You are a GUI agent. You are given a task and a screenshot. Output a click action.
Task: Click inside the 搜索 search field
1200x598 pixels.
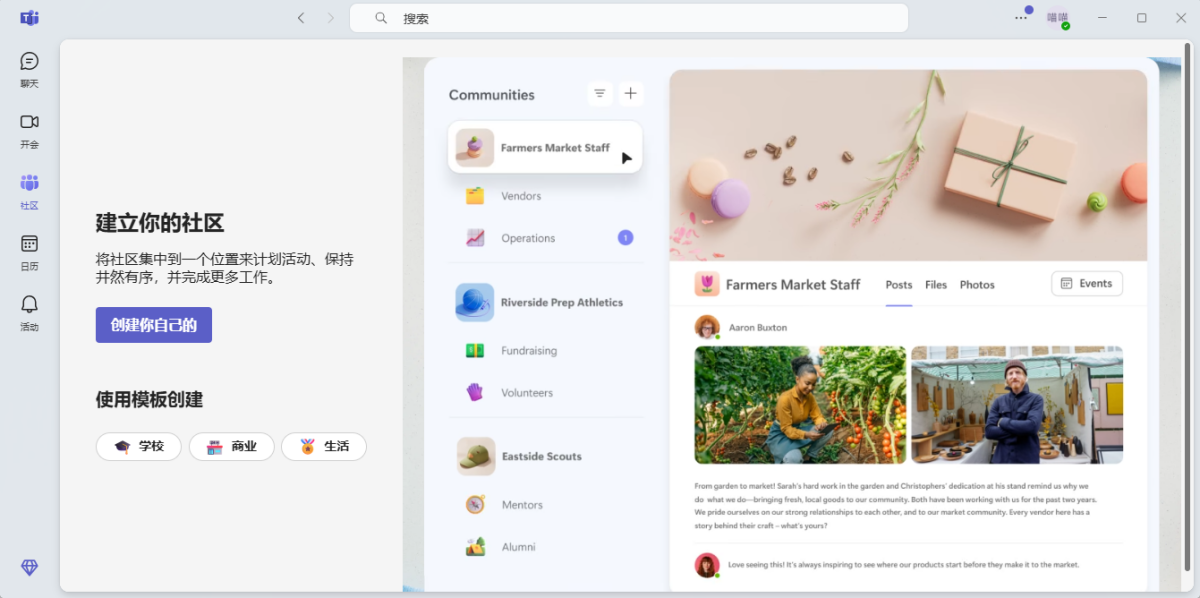(629, 17)
